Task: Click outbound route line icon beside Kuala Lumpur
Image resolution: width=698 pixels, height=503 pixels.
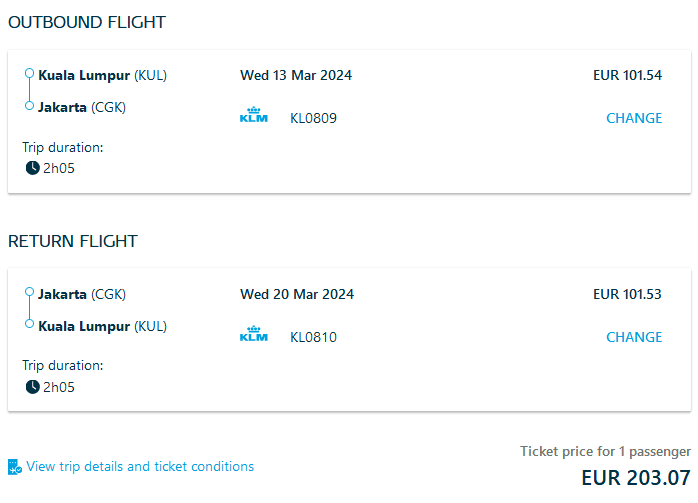Action: (29, 90)
